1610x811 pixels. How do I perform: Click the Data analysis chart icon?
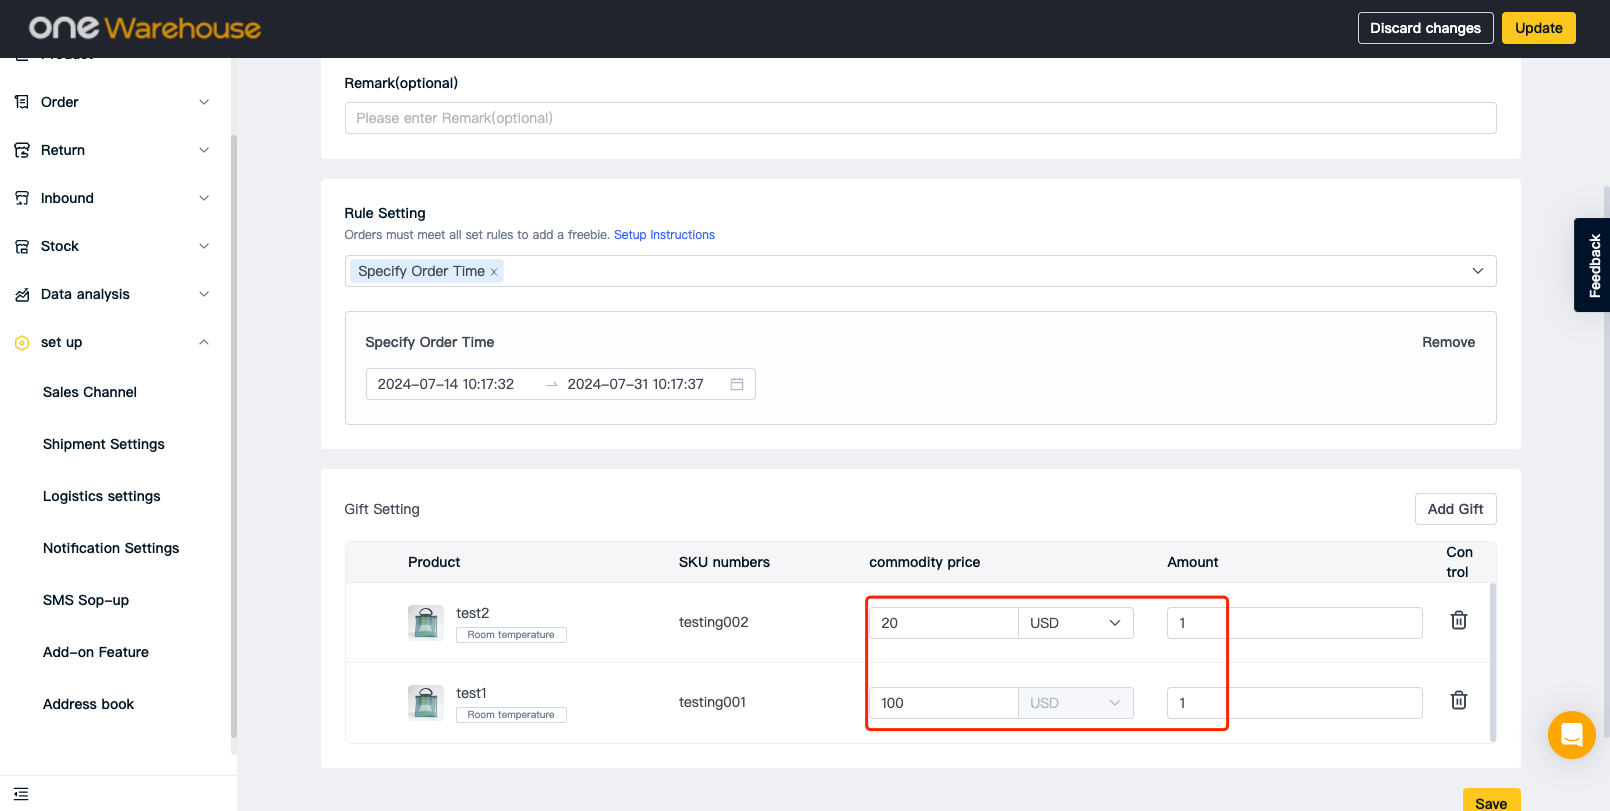22,294
